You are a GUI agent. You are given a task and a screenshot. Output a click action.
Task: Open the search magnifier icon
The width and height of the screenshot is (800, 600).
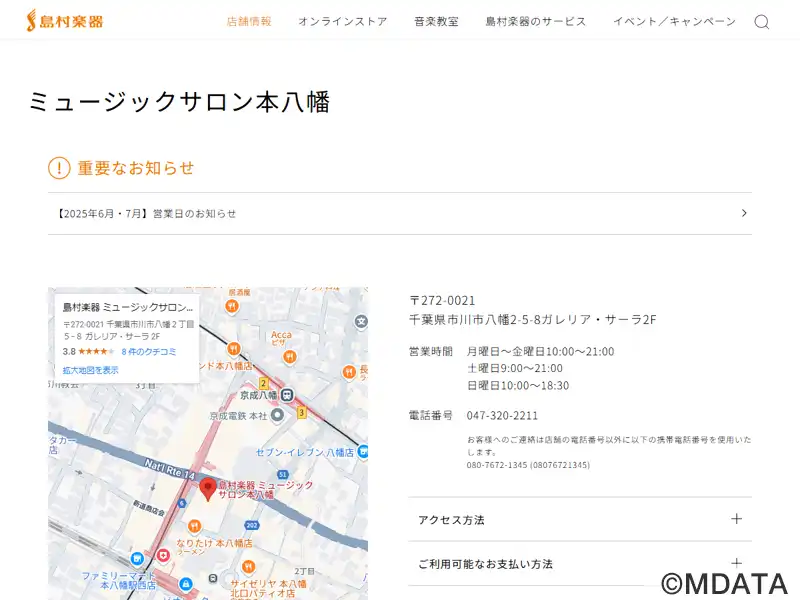(x=762, y=21)
